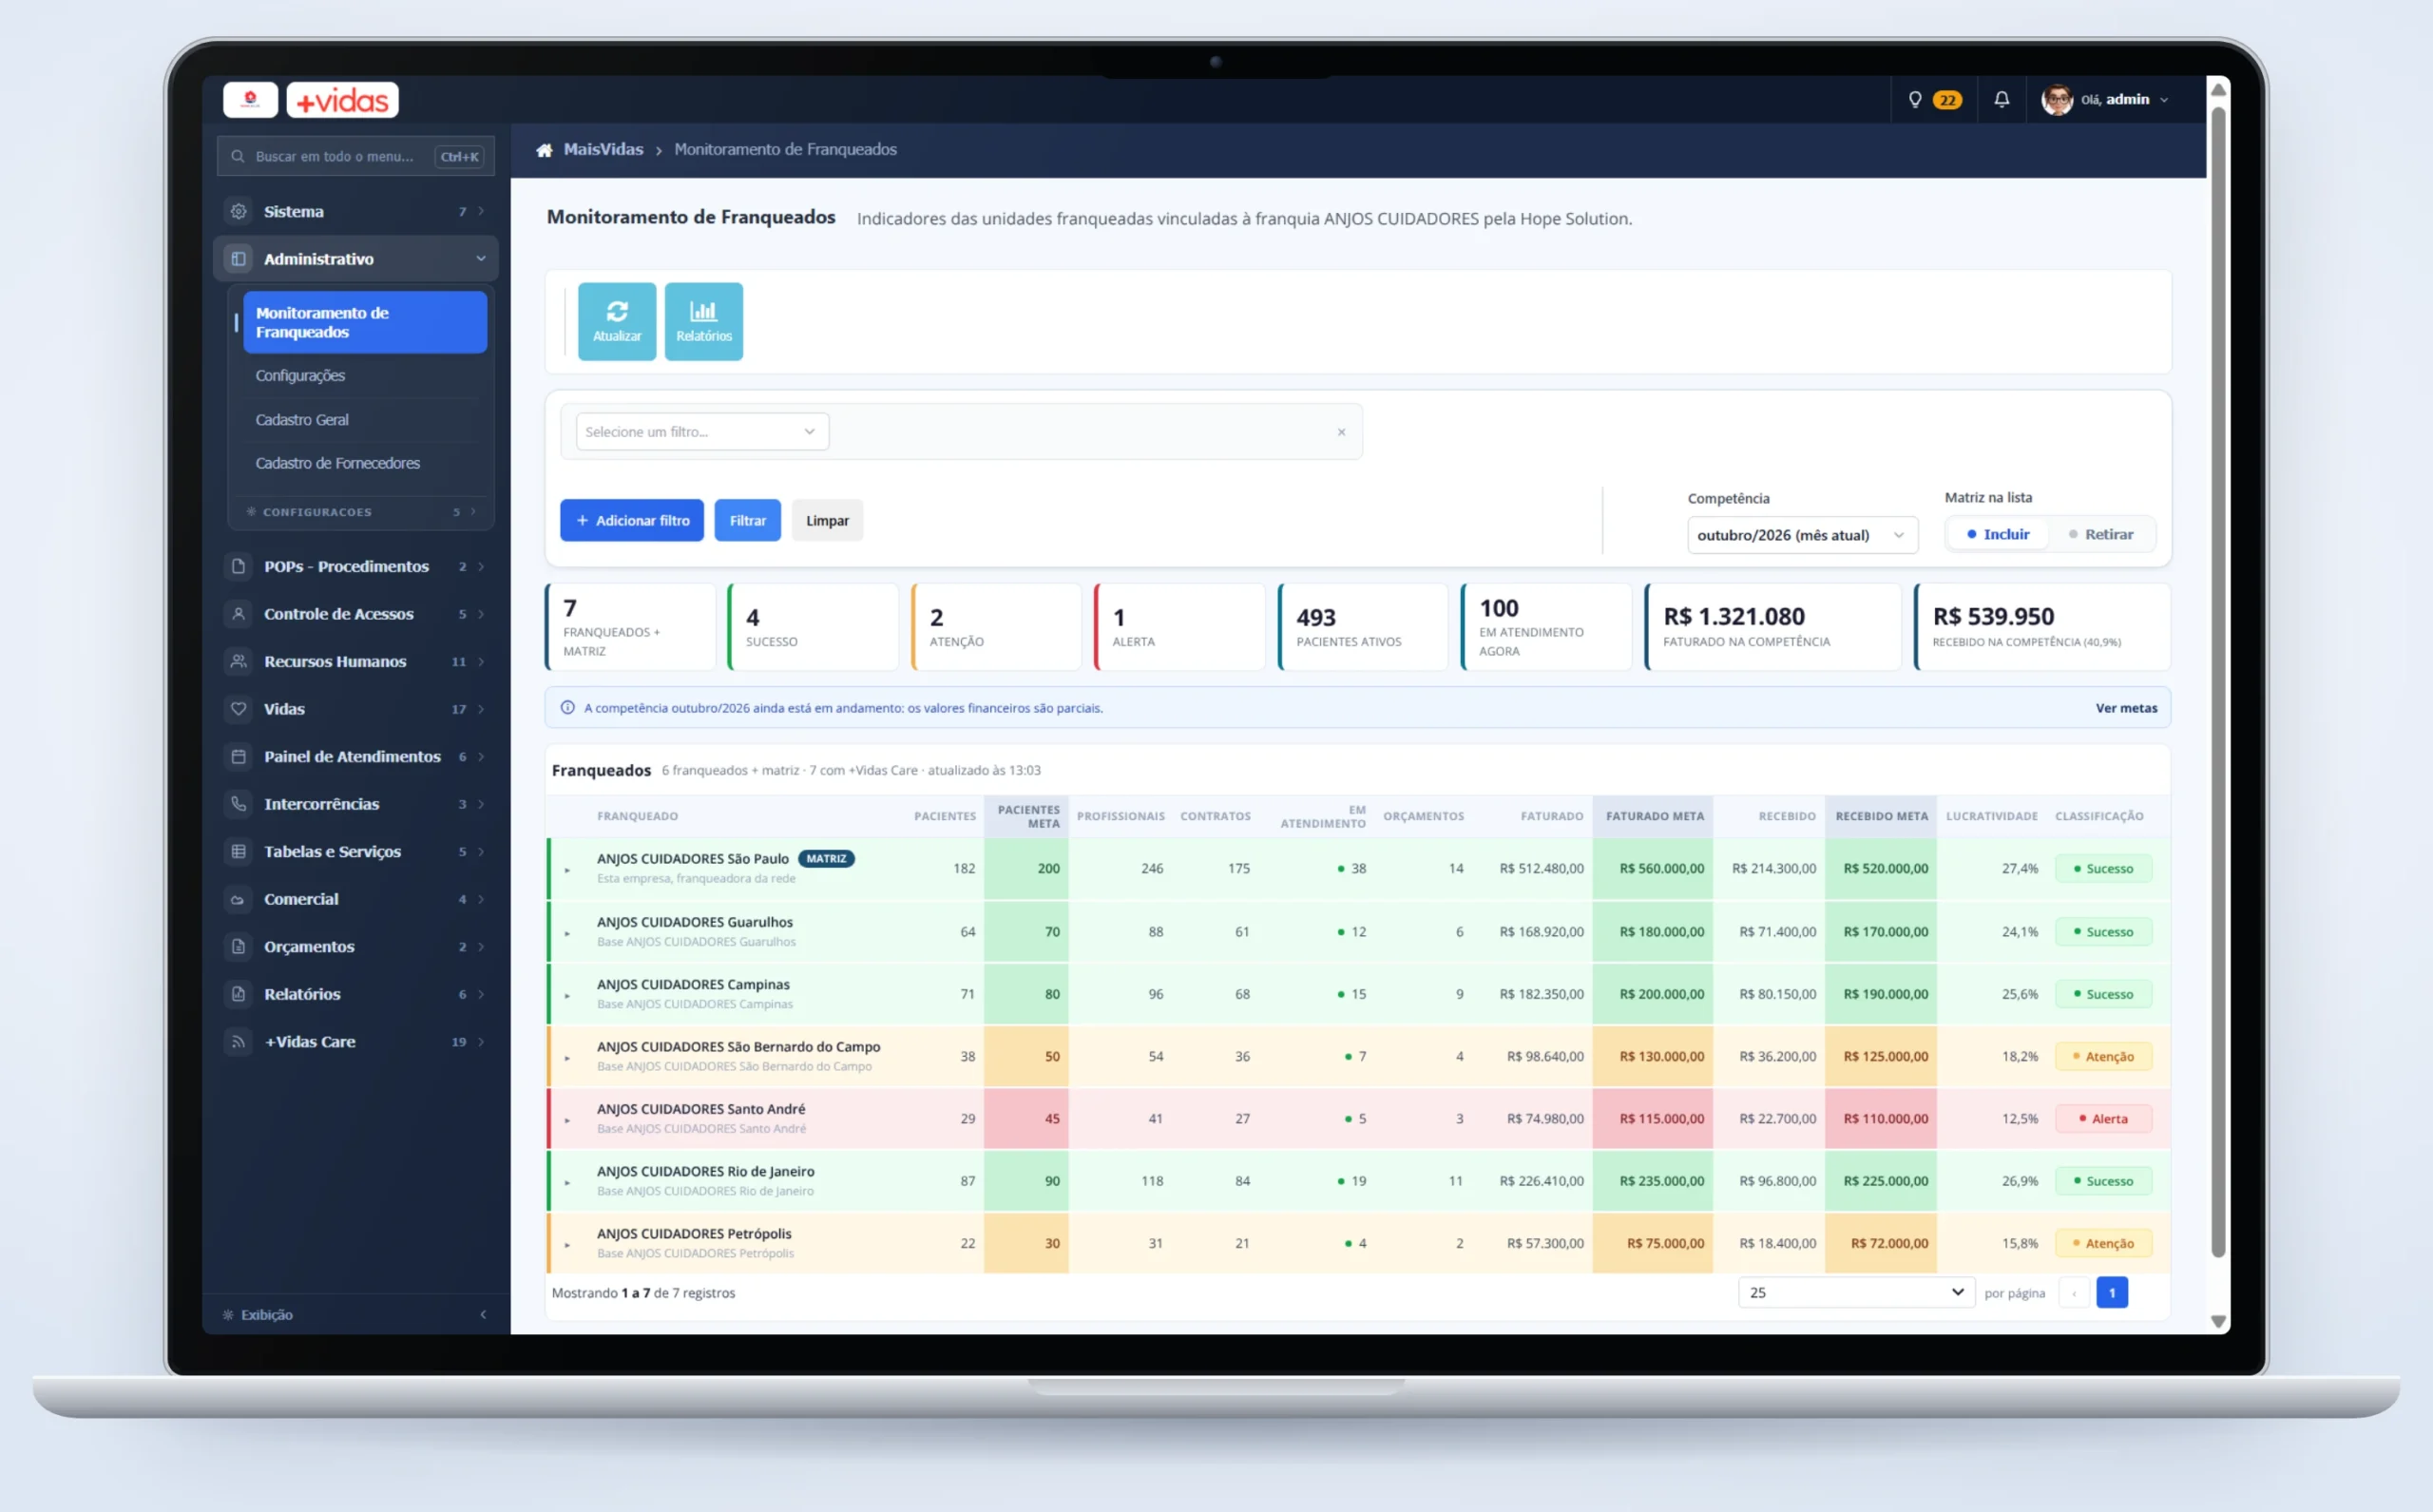Open Cadastro de Fornecedores menu item
Screen dimensions: 2433x1512
[337, 463]
